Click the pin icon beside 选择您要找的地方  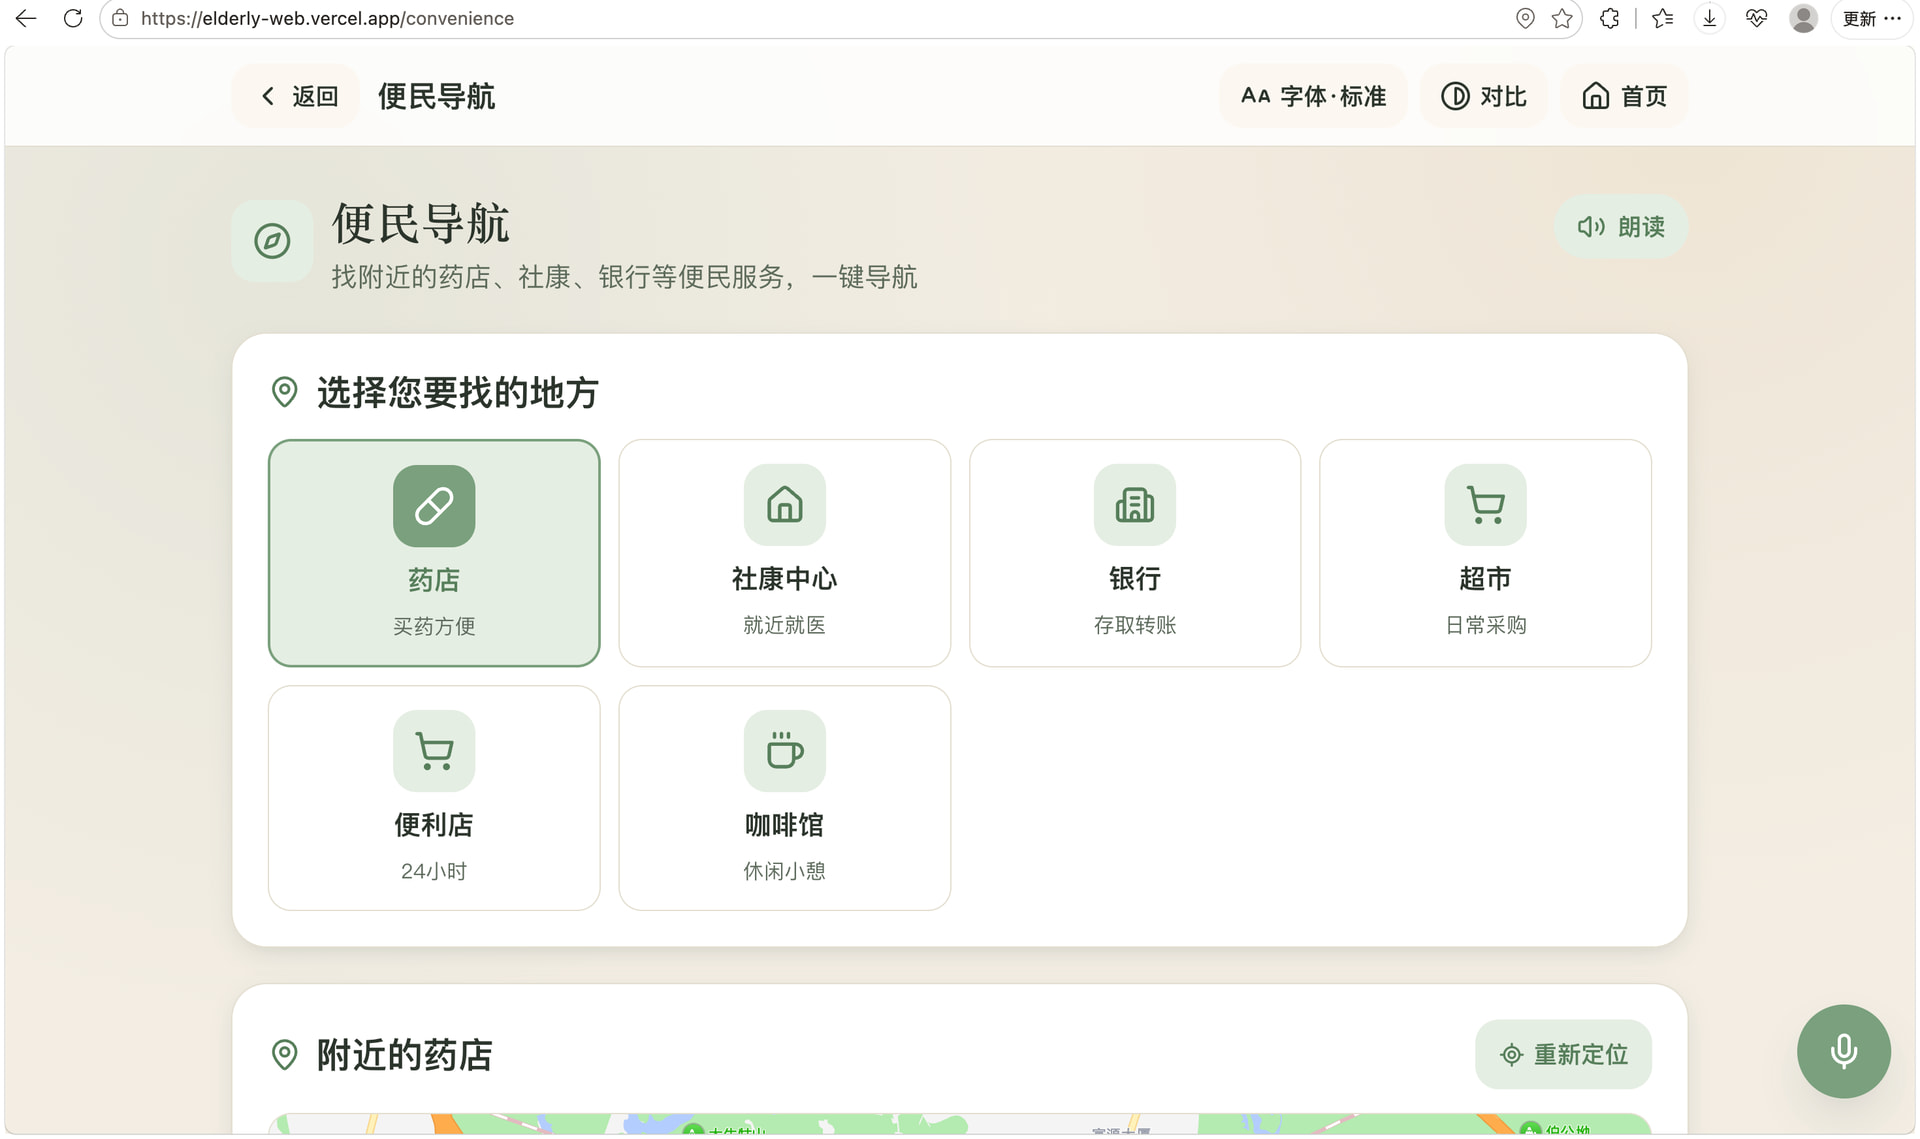click(285, 392)
